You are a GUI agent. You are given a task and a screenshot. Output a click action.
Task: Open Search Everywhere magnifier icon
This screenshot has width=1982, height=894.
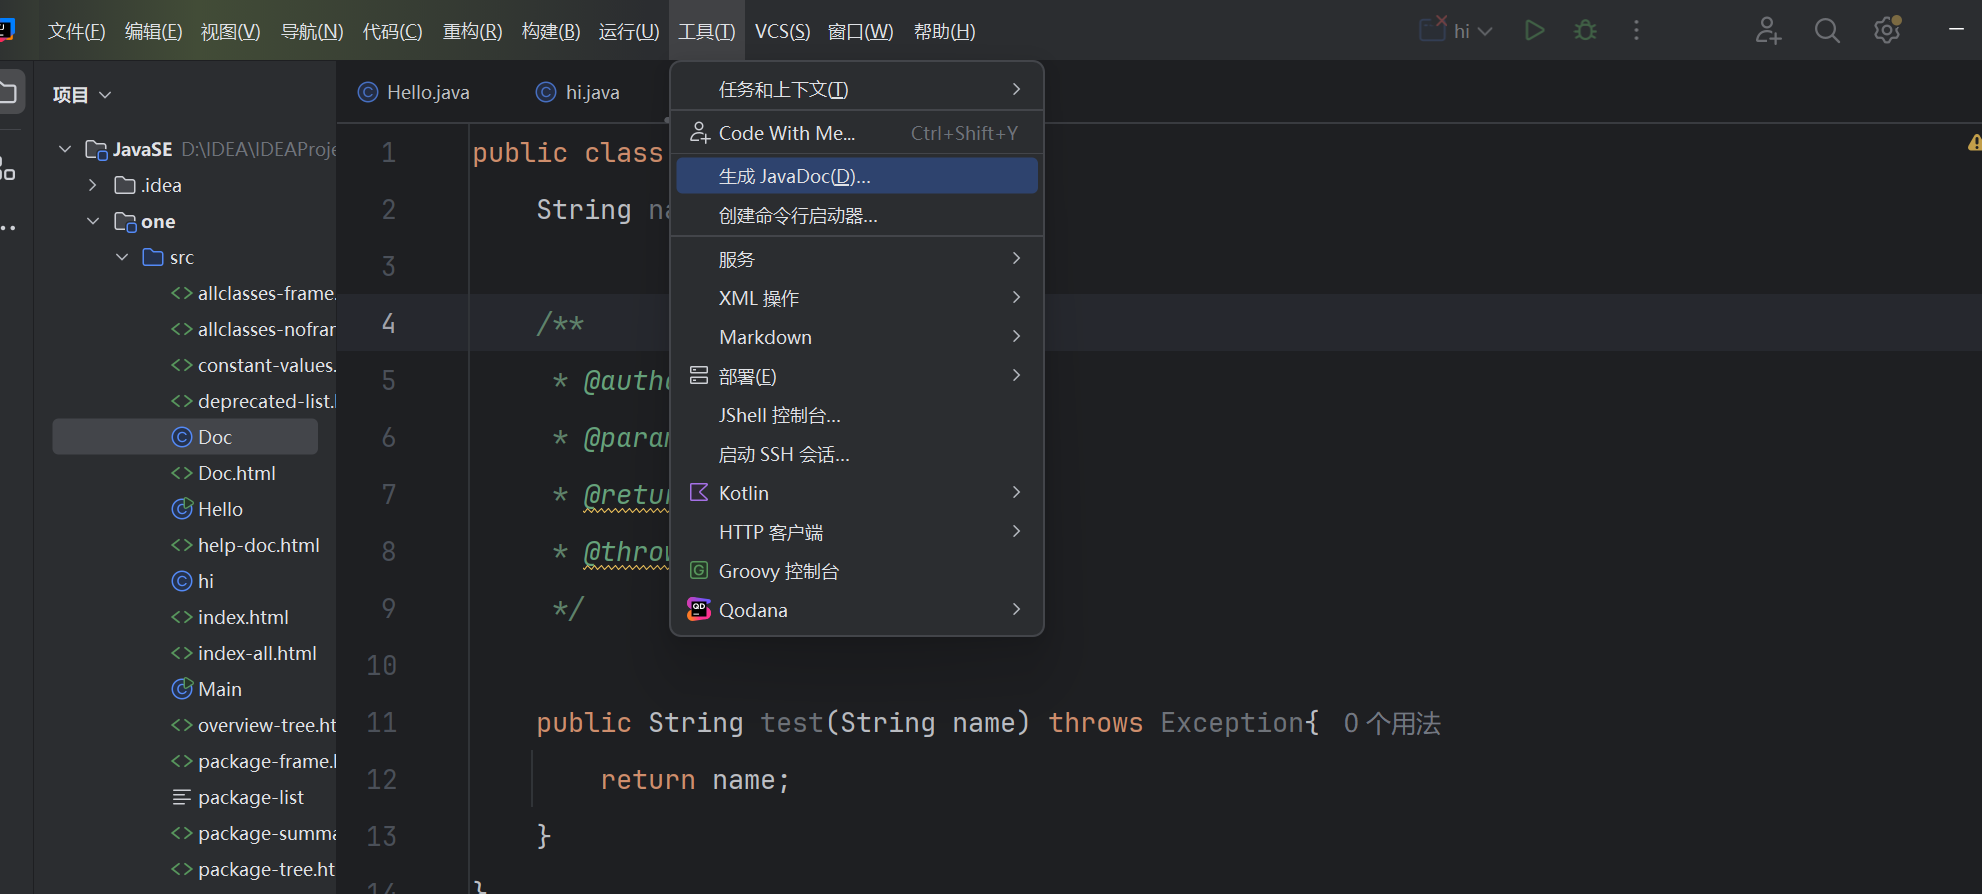[x=1827, y=31]
